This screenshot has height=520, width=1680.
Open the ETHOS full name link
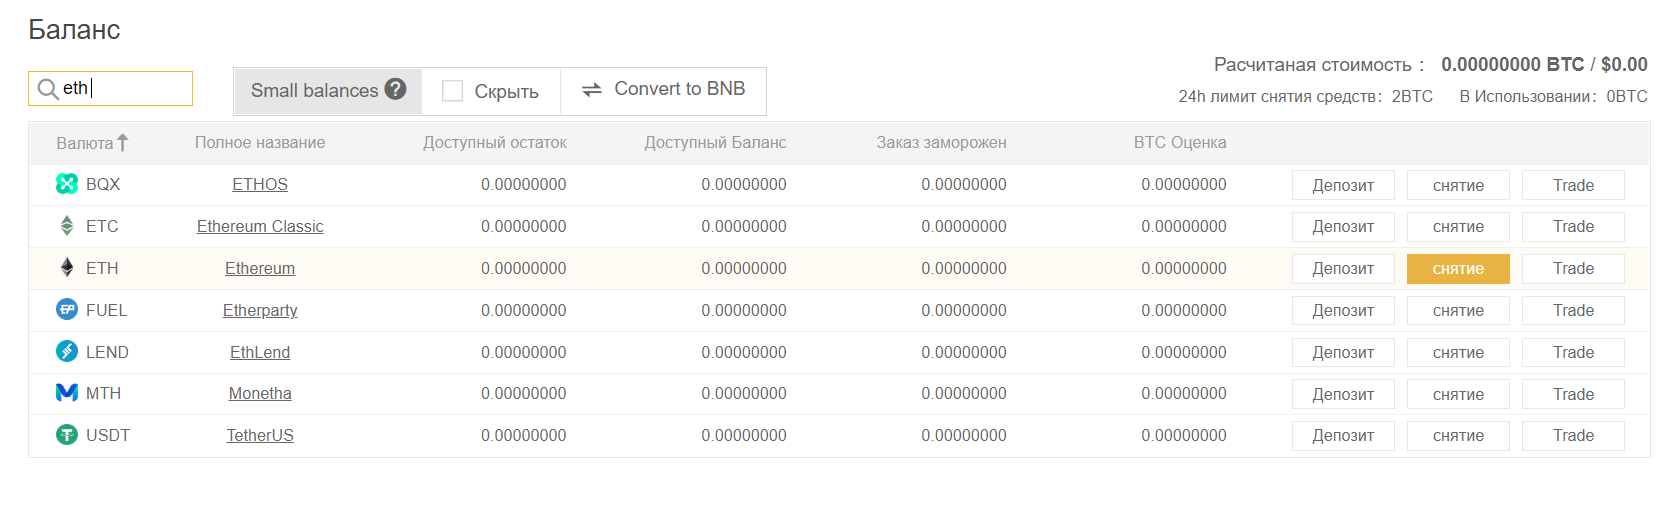click(x=260, y=184)
